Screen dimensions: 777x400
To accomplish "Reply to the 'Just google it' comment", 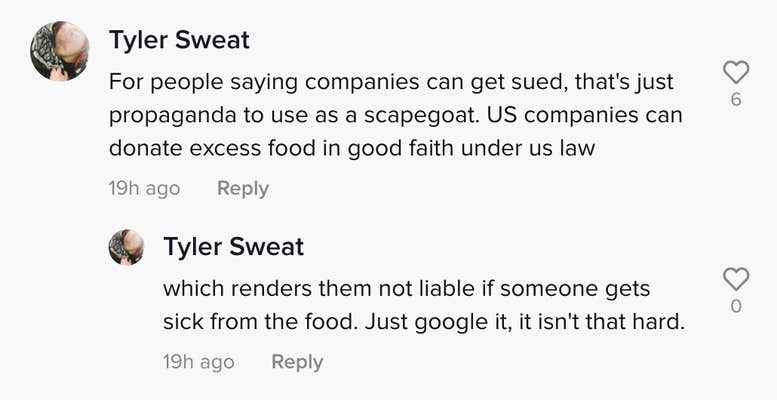I will coord(297,362).
